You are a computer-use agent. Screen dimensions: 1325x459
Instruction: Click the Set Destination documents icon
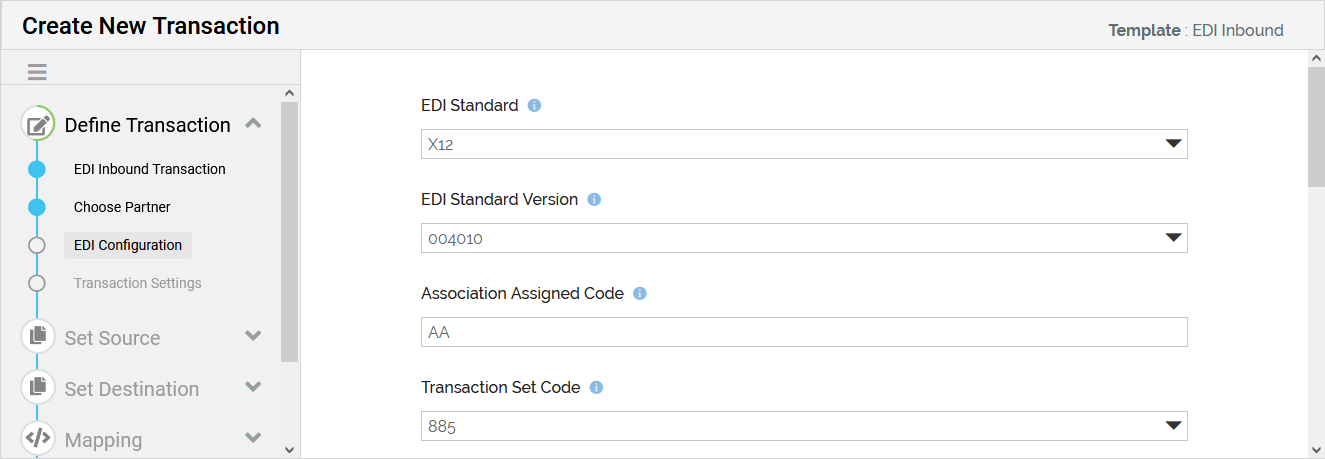point(38,388)
